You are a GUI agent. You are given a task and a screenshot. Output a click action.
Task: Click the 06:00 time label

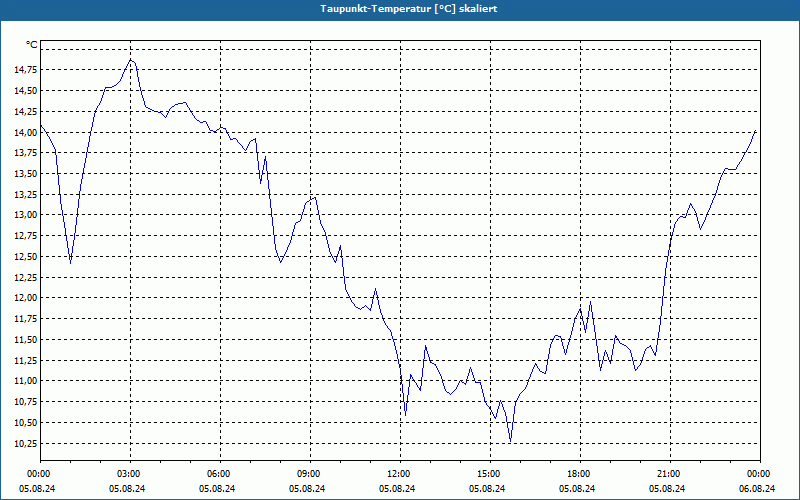220,474
